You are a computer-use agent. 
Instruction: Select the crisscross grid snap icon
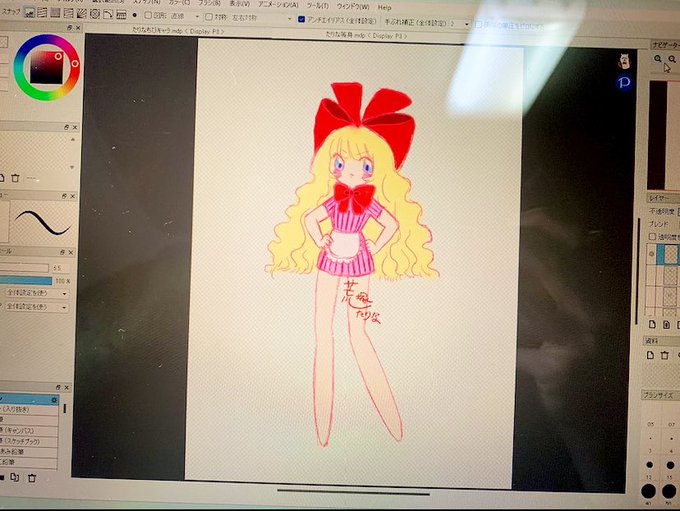(55, 13)
